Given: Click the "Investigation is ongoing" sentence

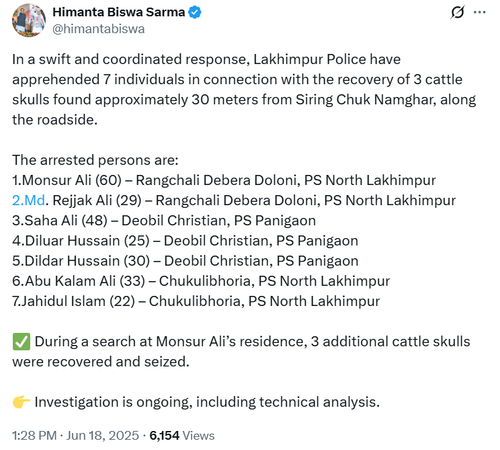Looking at the screenshot, I should click(207, 402).
